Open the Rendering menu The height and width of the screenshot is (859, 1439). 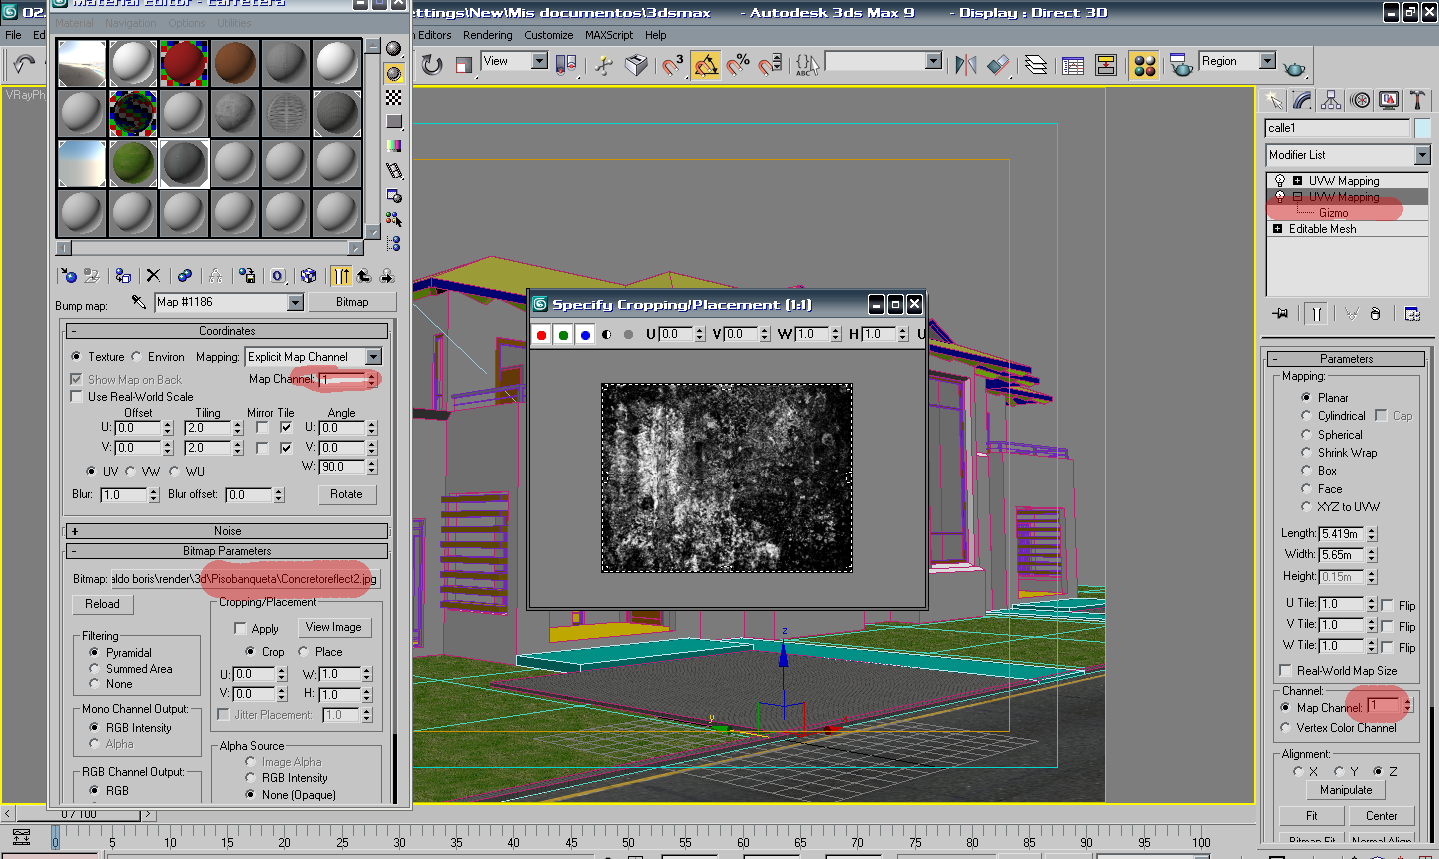click(x=488, y=35)
